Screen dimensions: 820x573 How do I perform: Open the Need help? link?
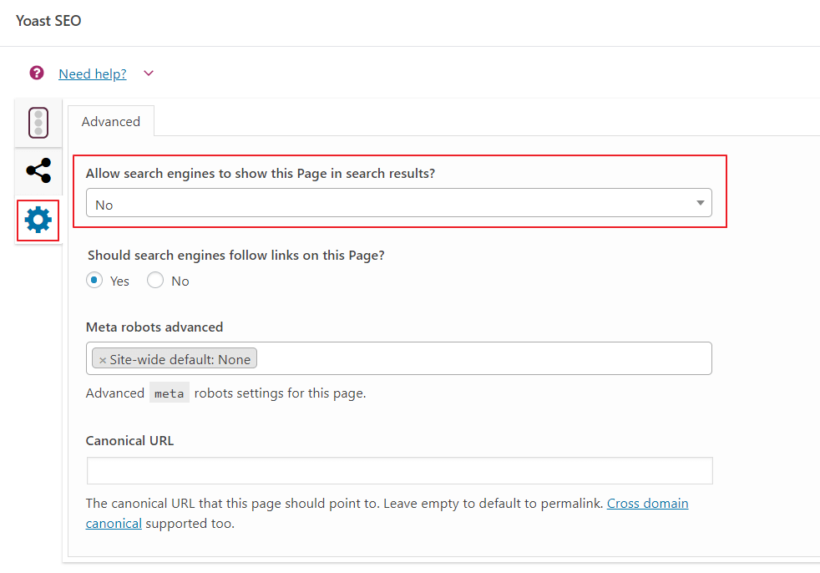[x=93, y=74]
